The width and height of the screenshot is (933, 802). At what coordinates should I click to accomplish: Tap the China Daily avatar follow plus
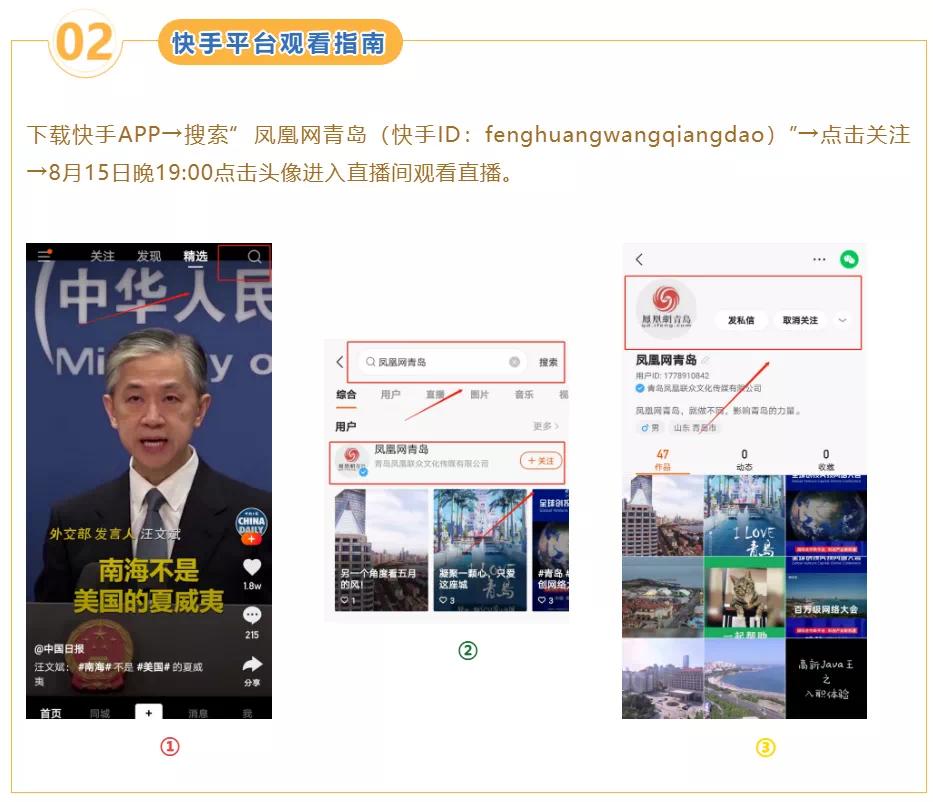coord(251,539)
